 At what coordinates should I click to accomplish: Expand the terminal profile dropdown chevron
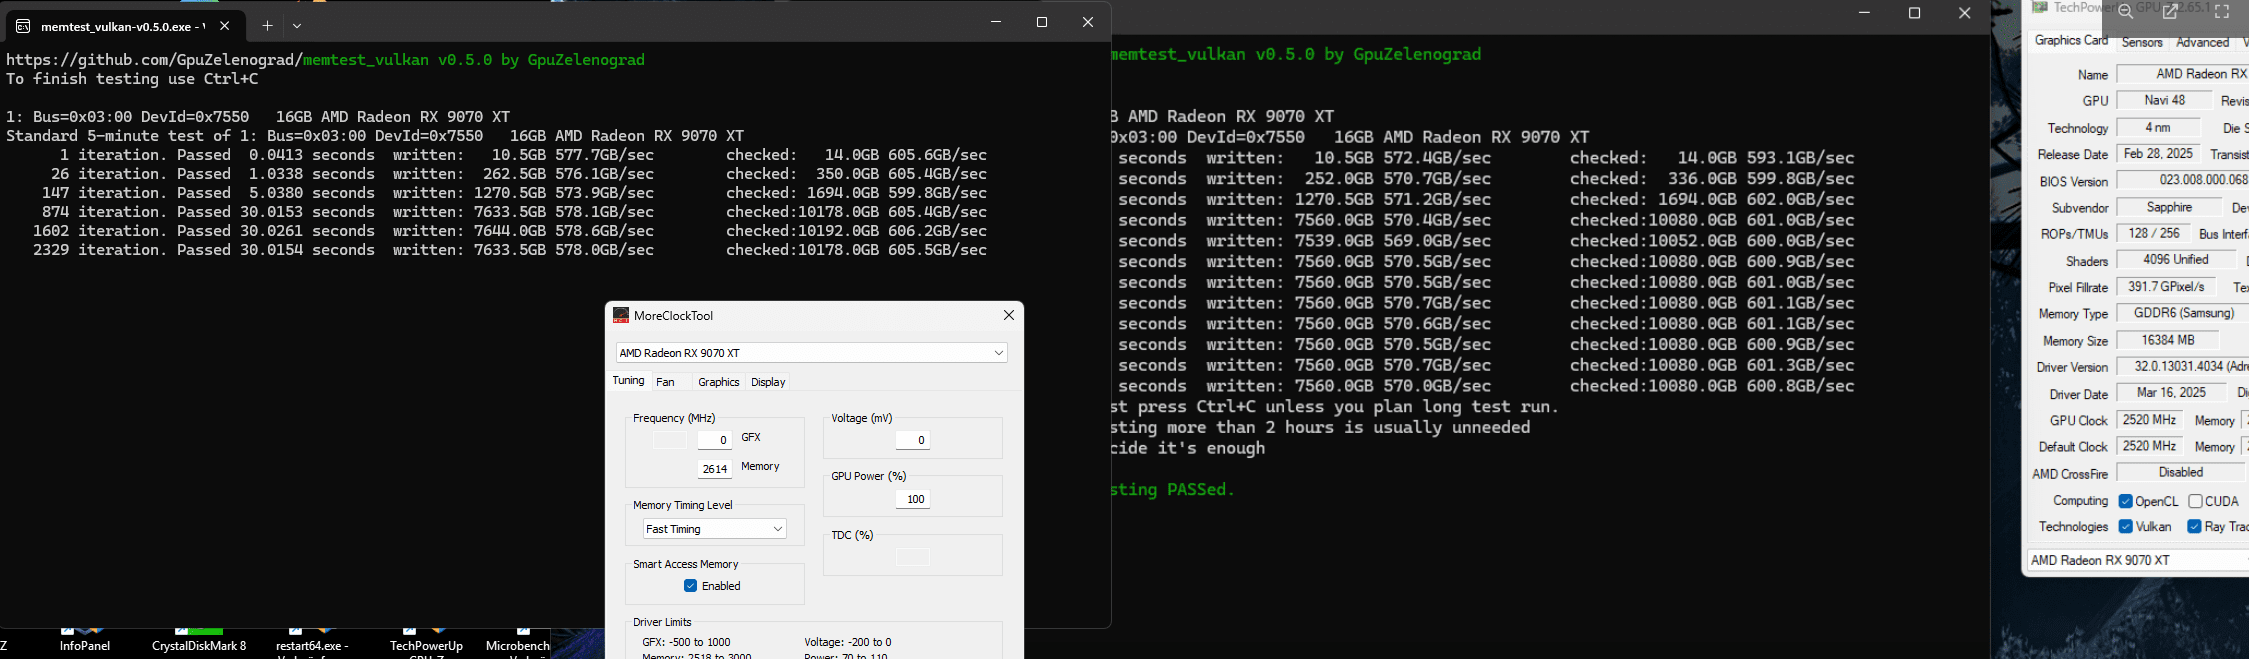pos(297,26)
